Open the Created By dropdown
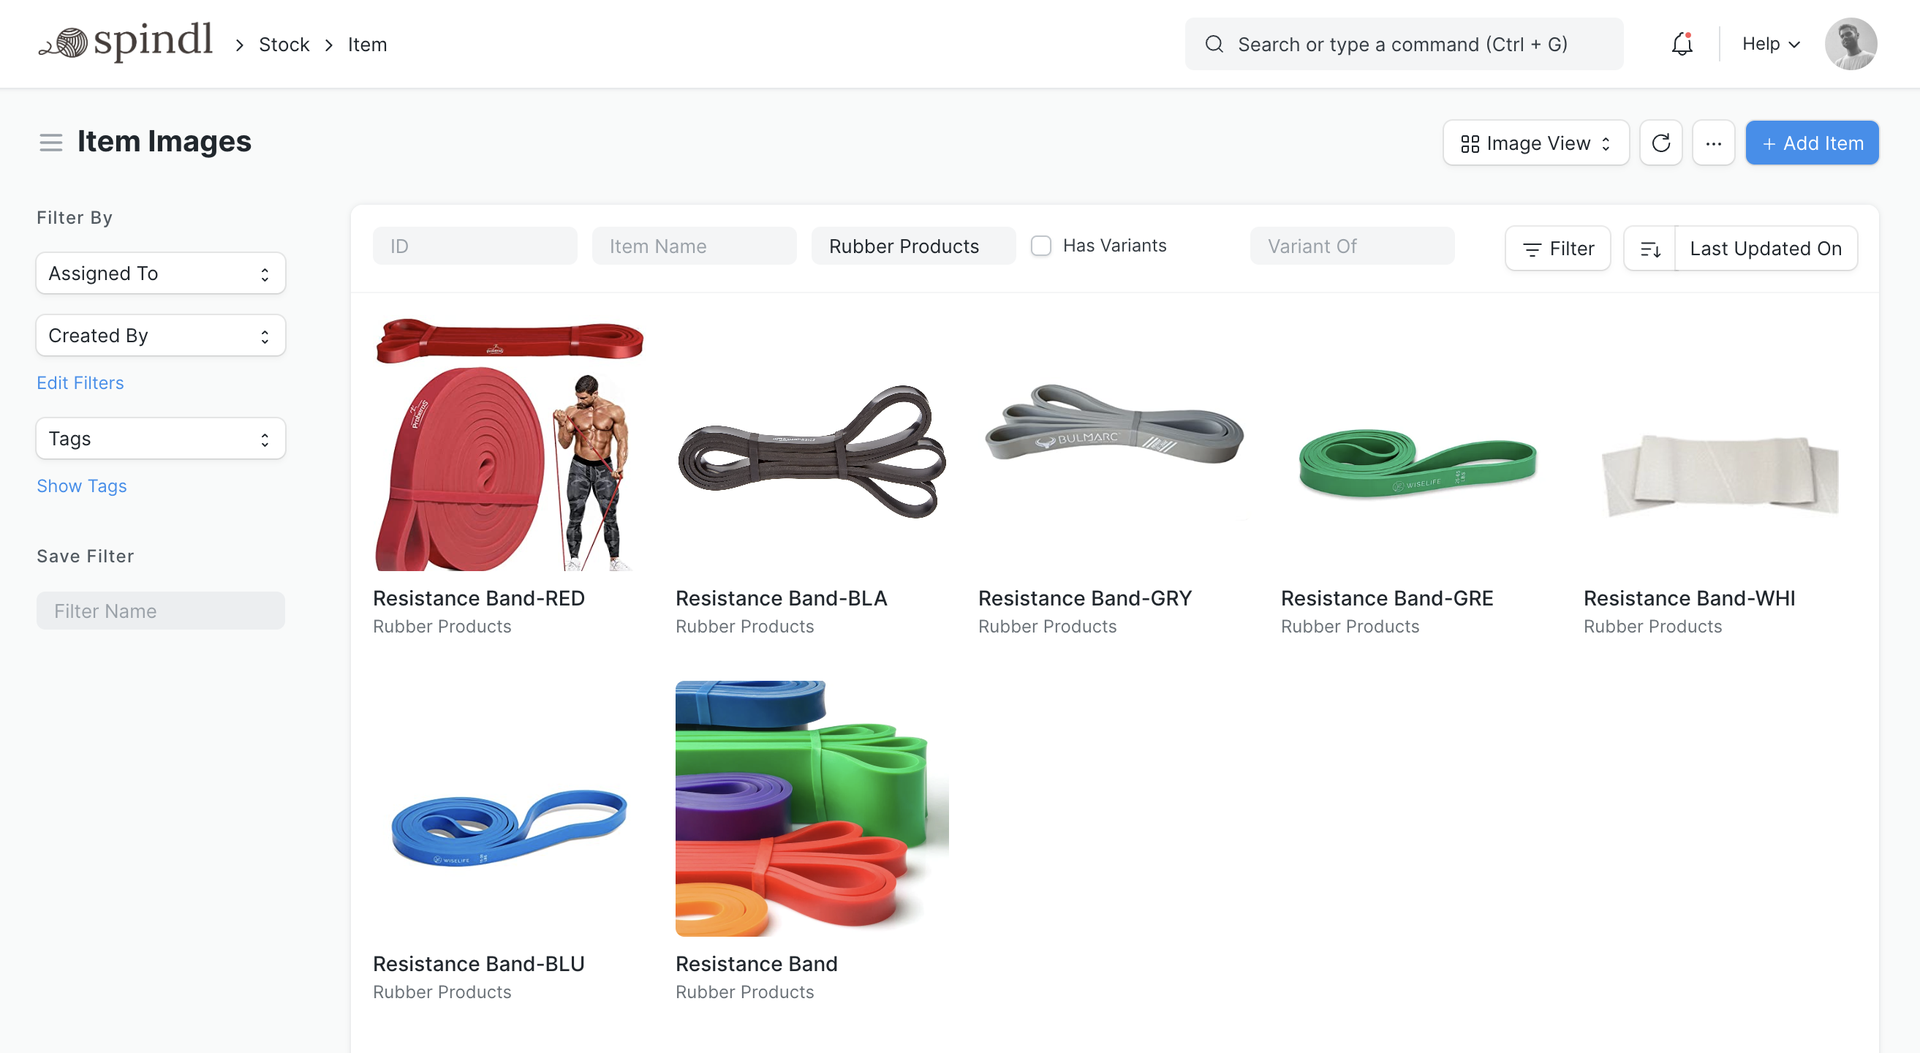The image size is (1920, 1053). tap(160, 336)
